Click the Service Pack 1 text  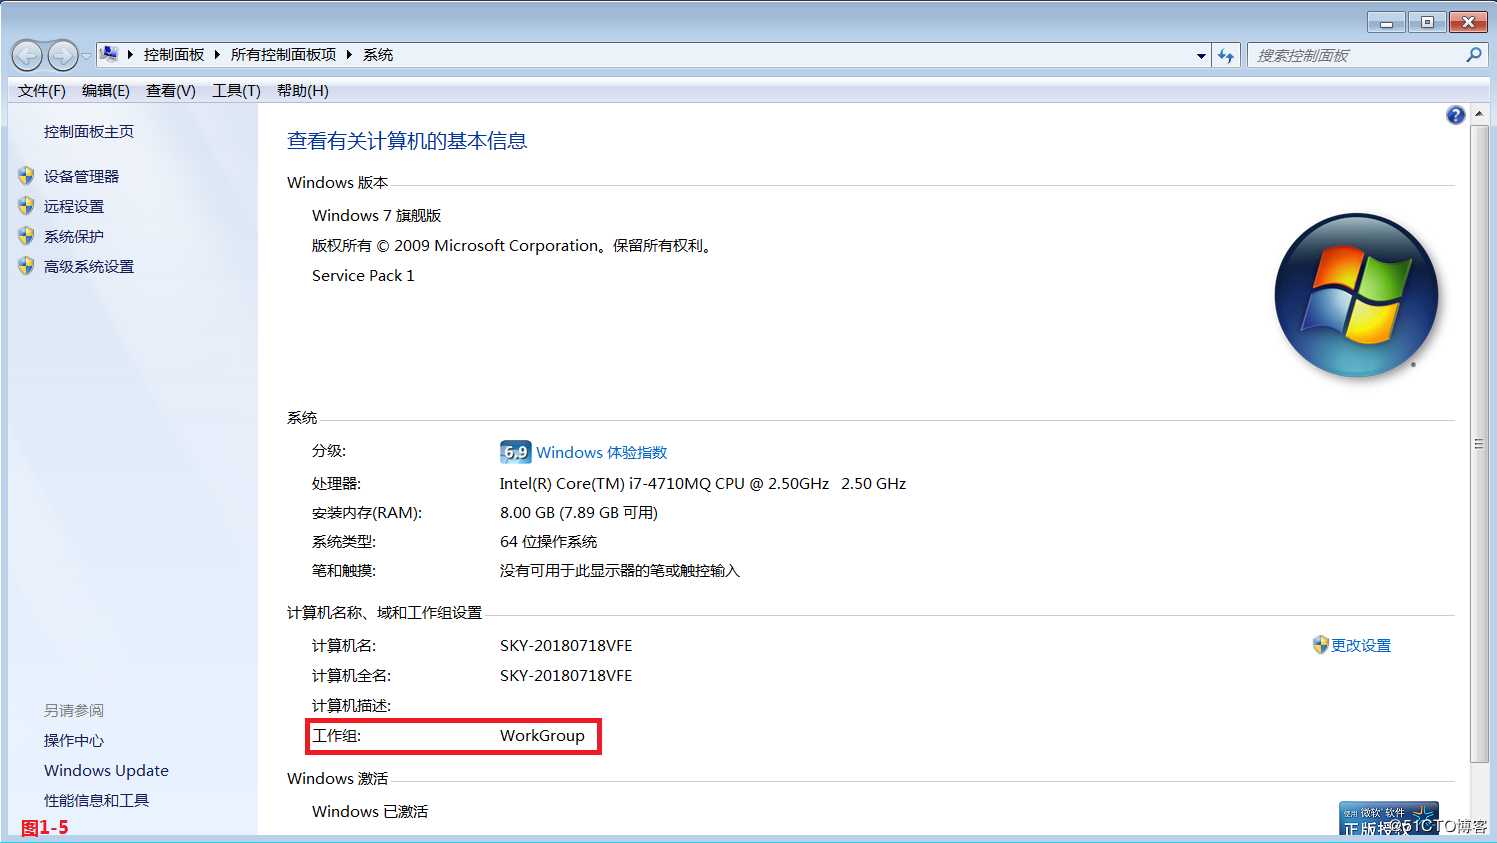click(x=363, y=276)
